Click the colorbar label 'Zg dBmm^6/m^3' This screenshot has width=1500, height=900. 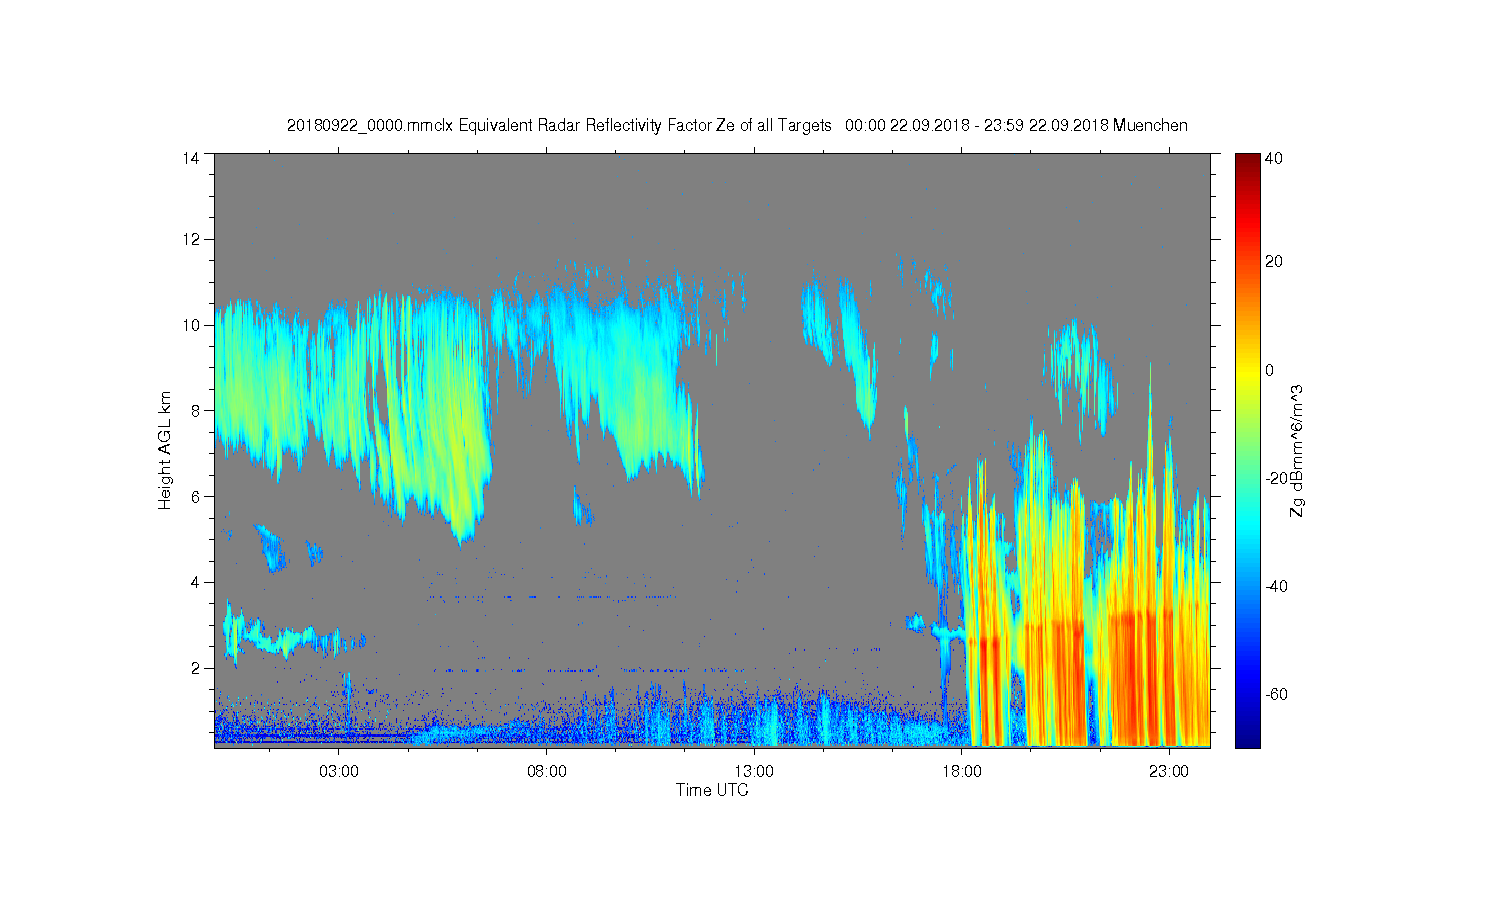point(1297,451)
